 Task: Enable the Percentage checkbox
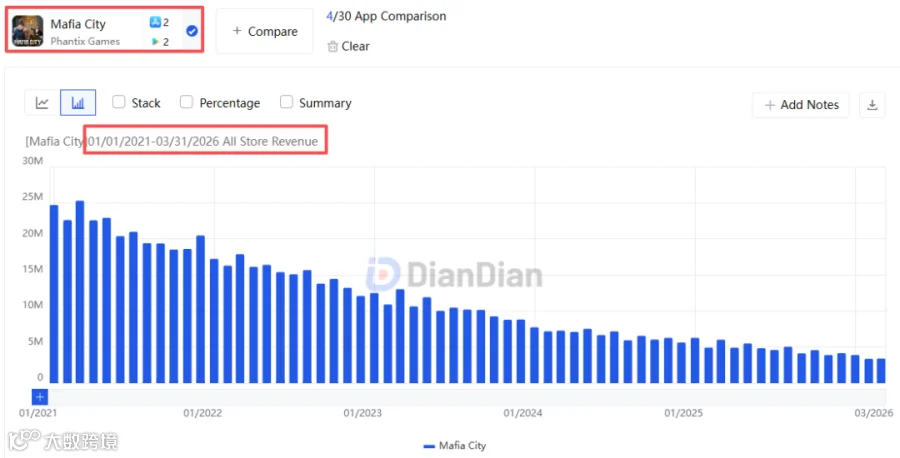(186, 102)
